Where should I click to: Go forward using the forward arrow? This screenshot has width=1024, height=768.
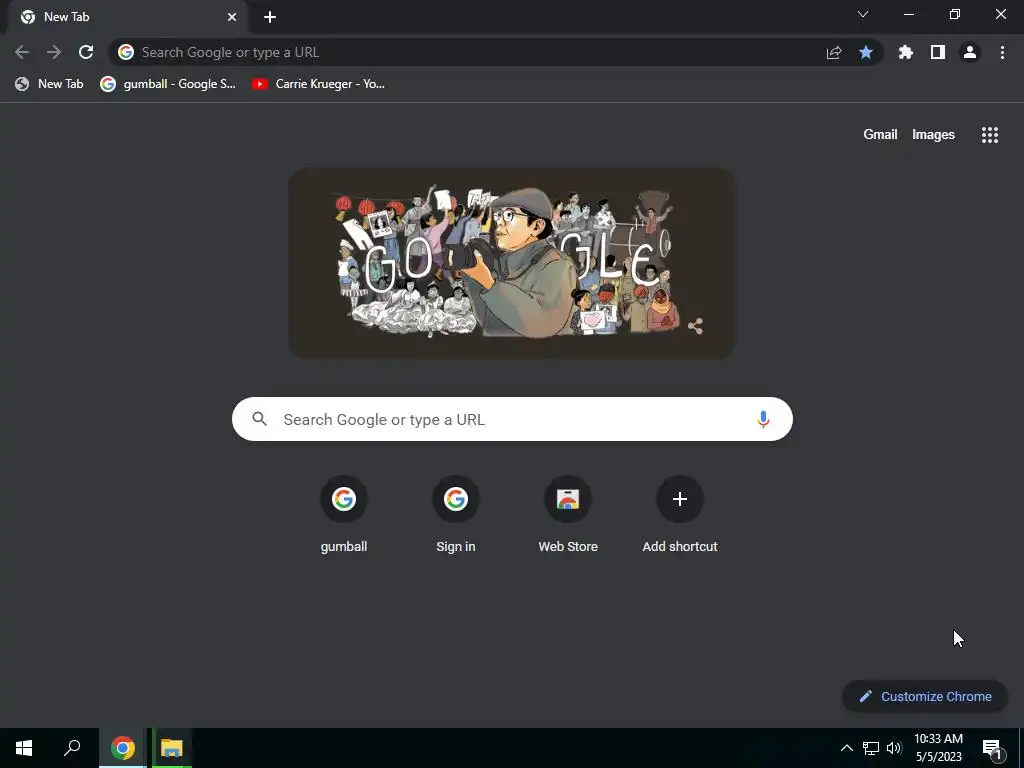pos(54,52)
